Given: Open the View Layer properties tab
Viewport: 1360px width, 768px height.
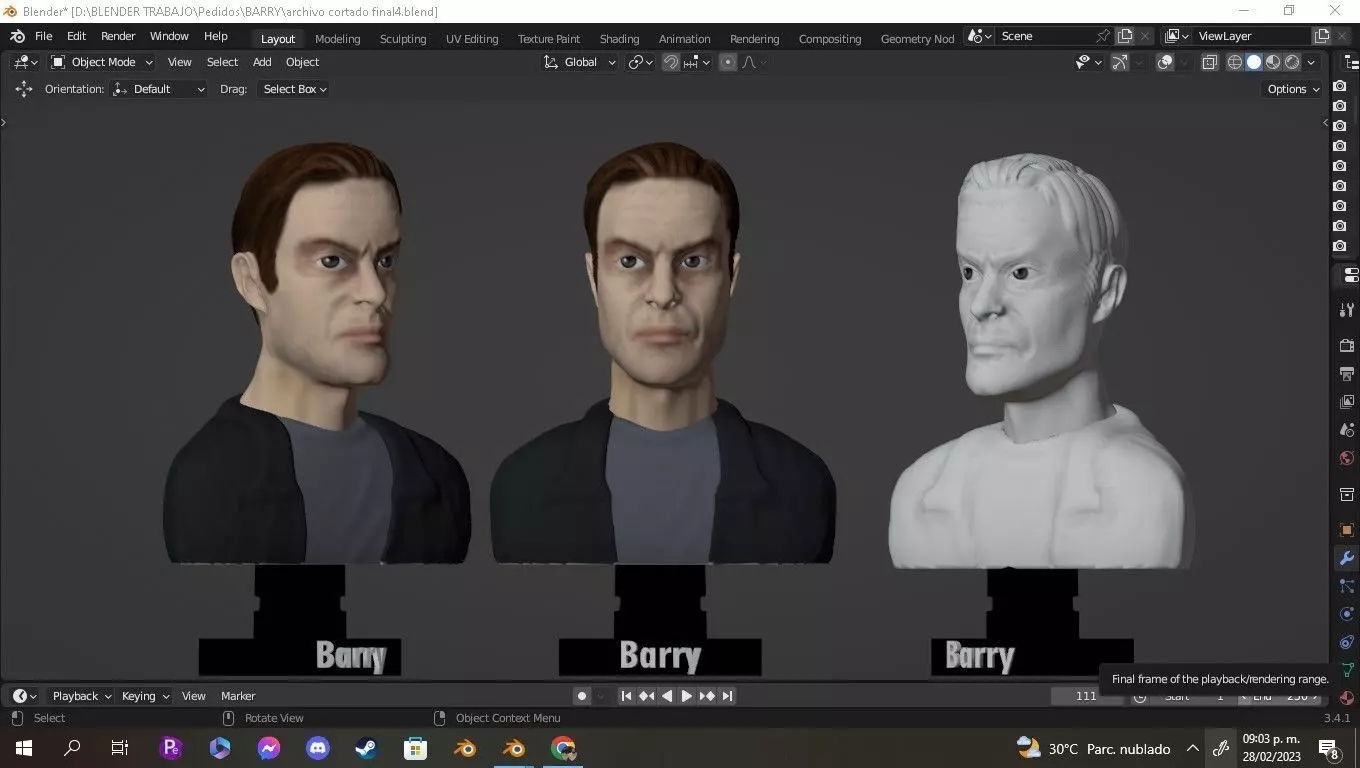Looking at the screenshot, I should 1347,402.
